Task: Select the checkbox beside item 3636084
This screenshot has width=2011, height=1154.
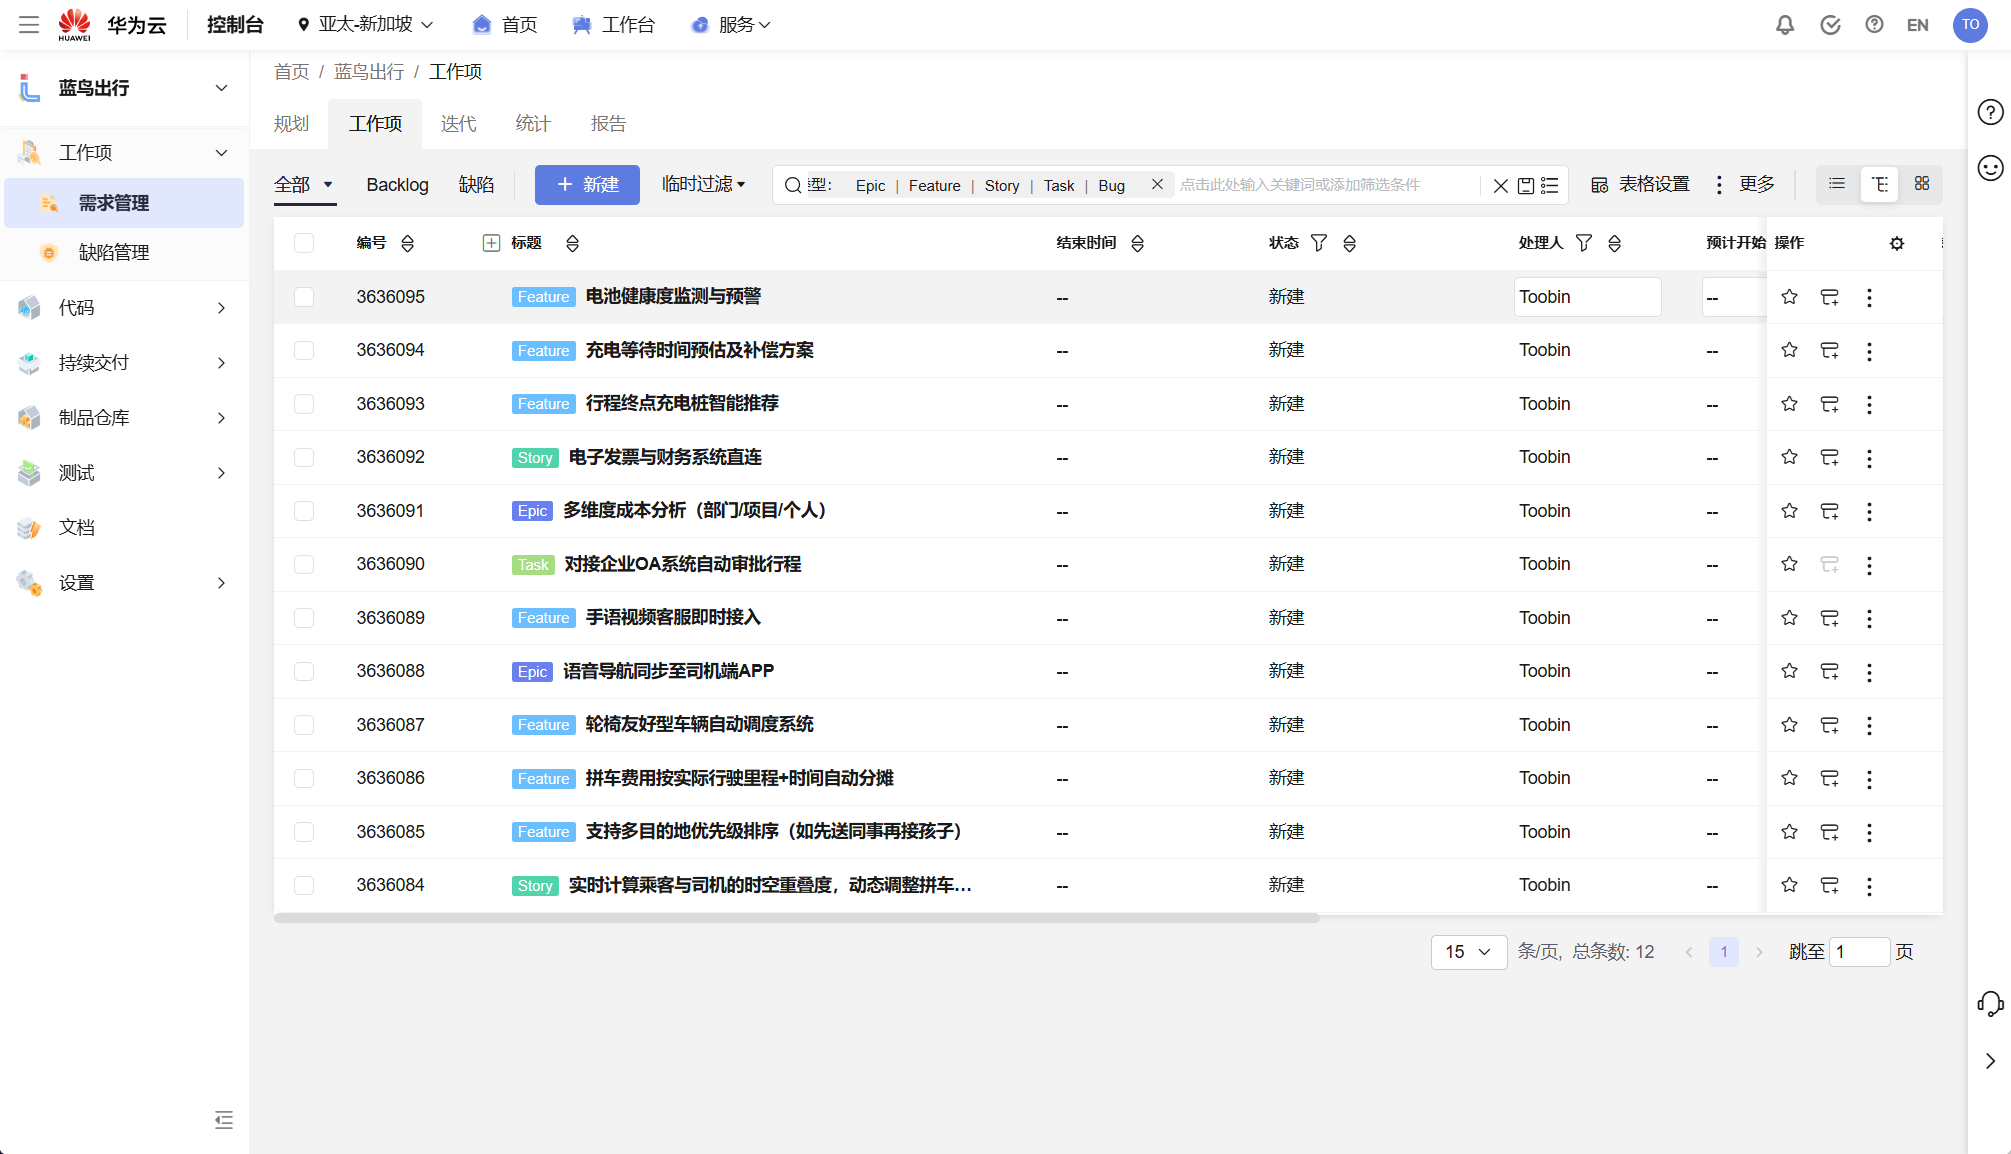Action: (x=304, y=885)
